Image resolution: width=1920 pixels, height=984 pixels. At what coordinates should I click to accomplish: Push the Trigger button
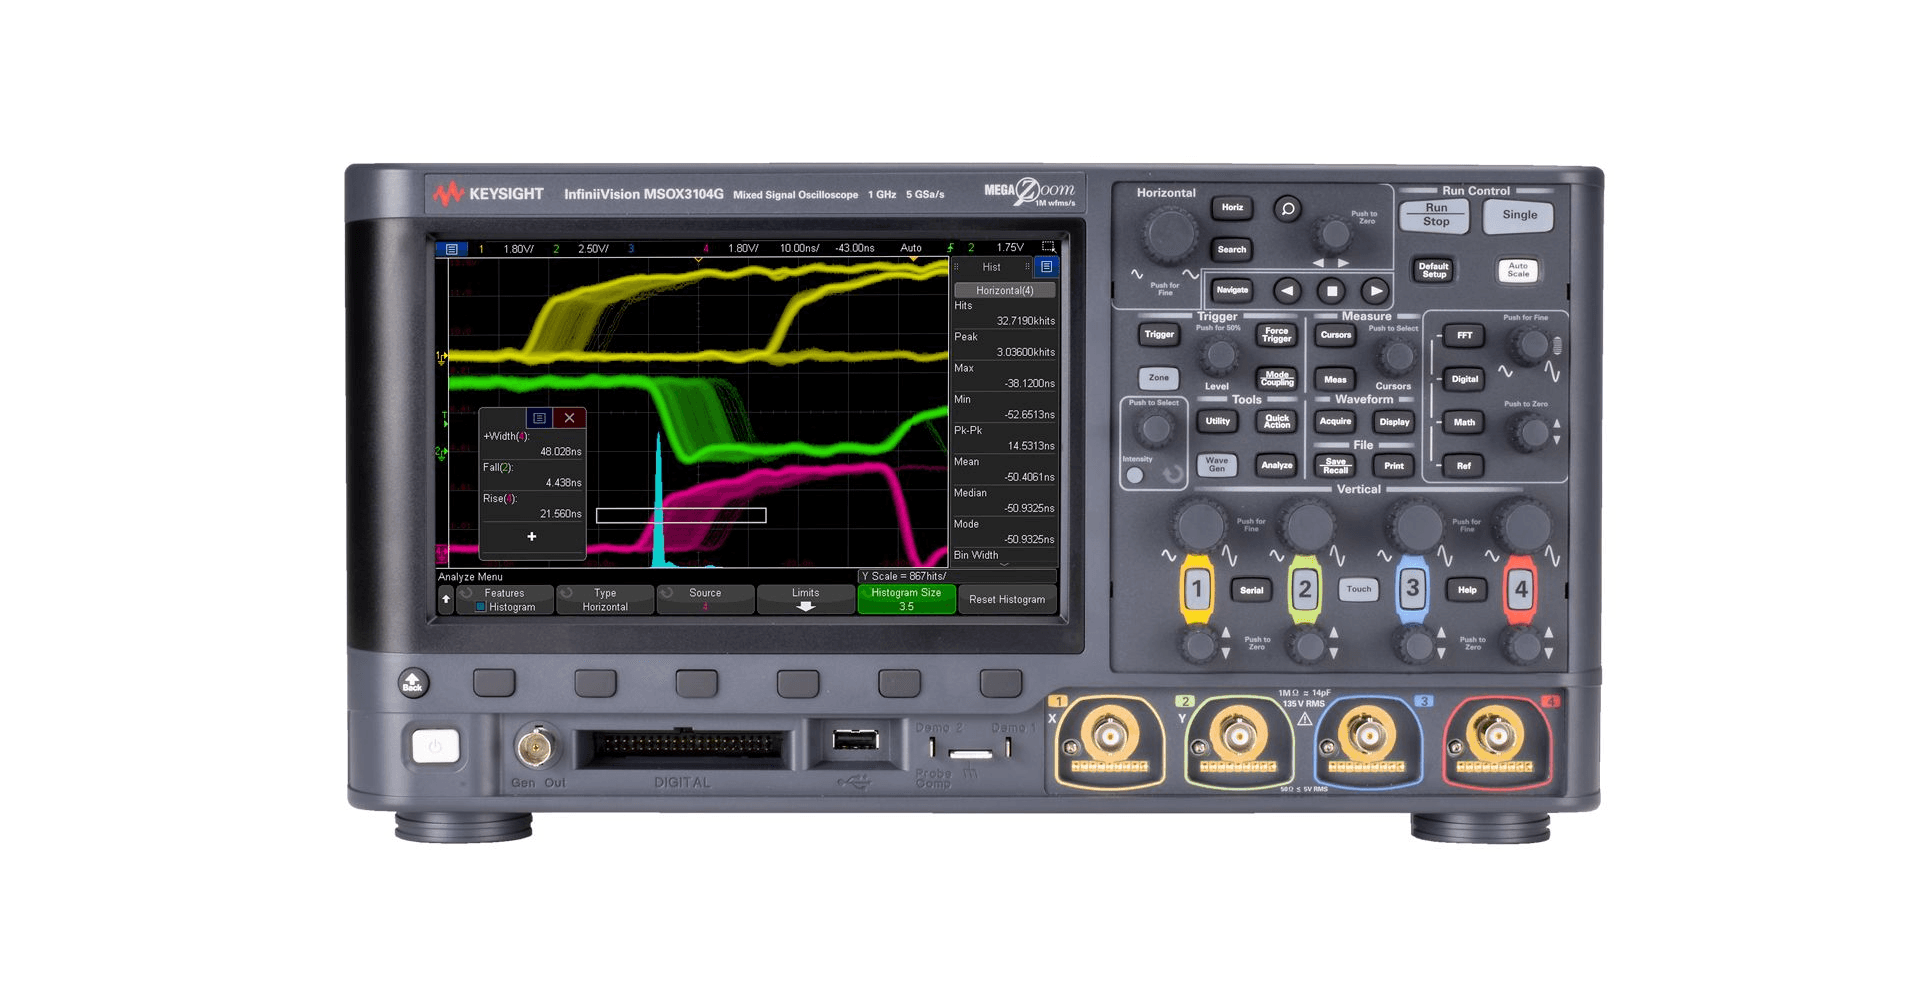coord(1159,335)
